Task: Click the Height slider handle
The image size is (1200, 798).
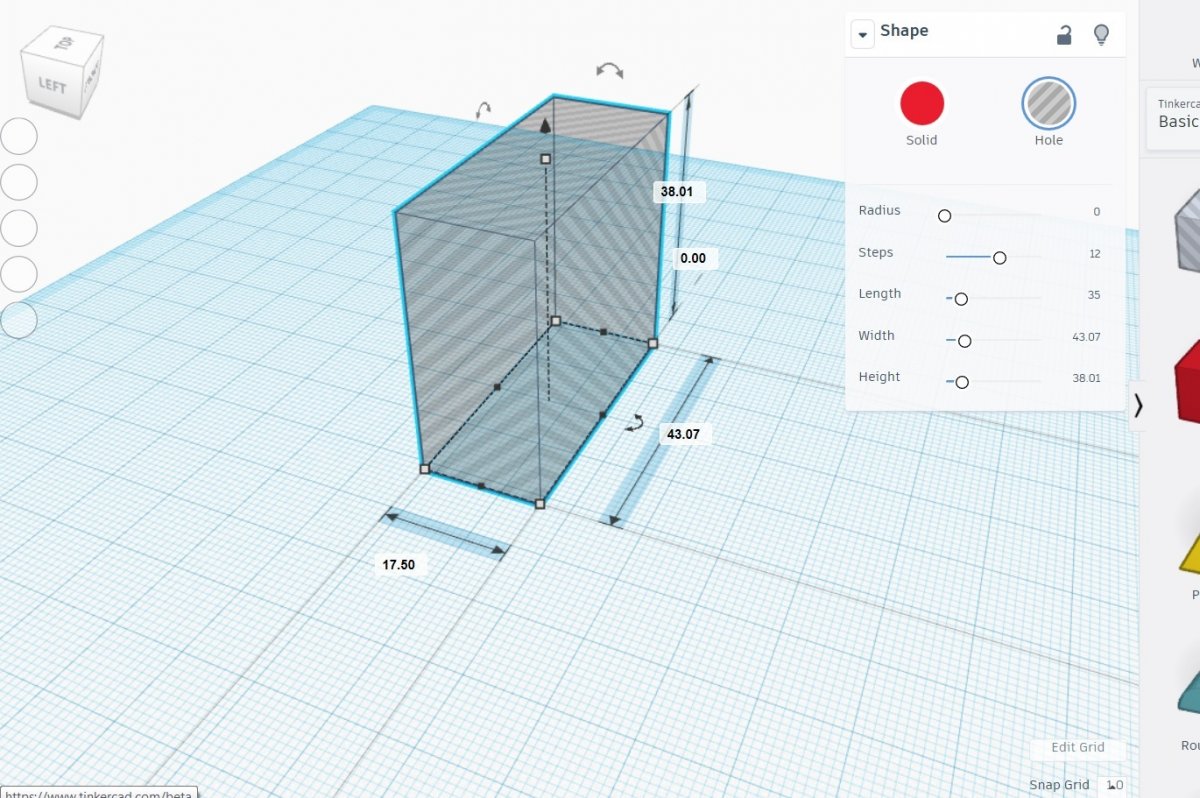Action: pos(962,382)
